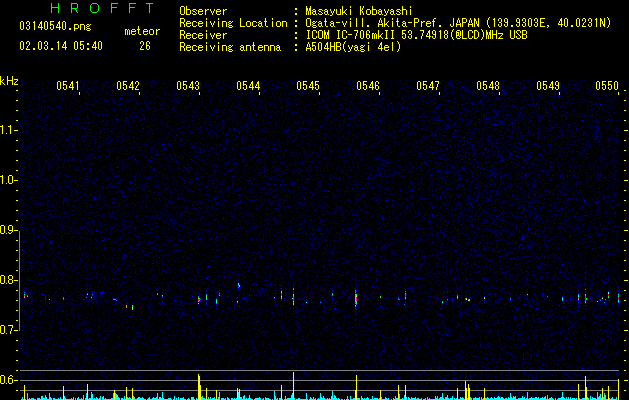Click the 0541 time marker
This screenshot has width=629, height=400.
[x=67, y=85]
